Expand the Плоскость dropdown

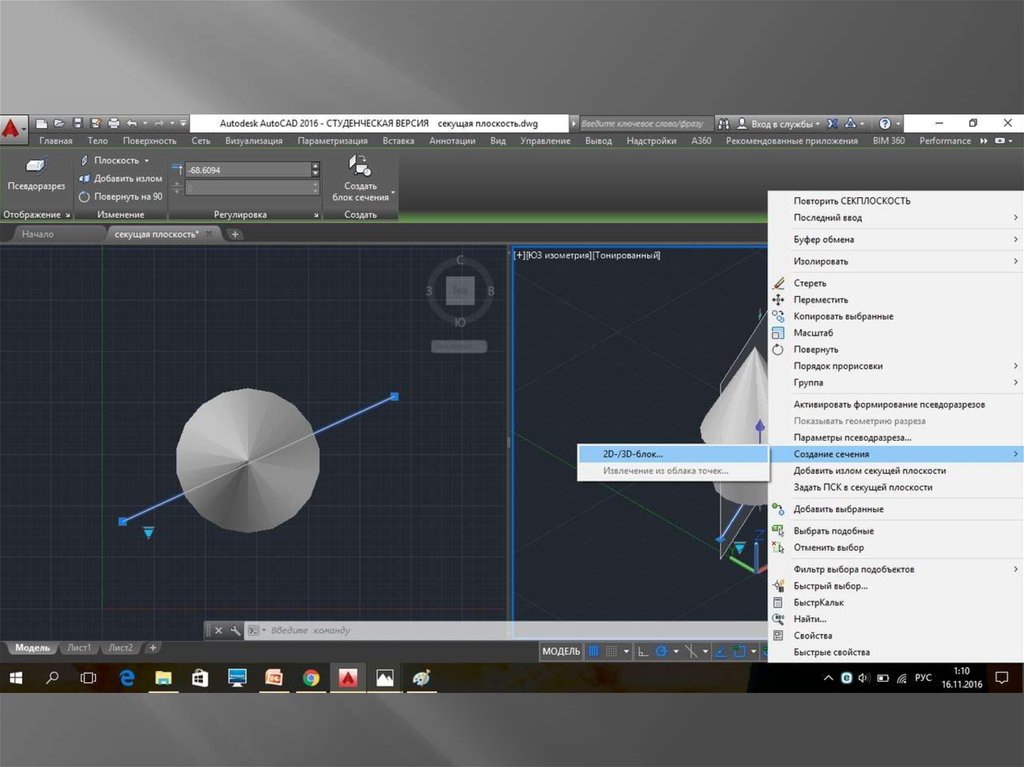point(146,160)
